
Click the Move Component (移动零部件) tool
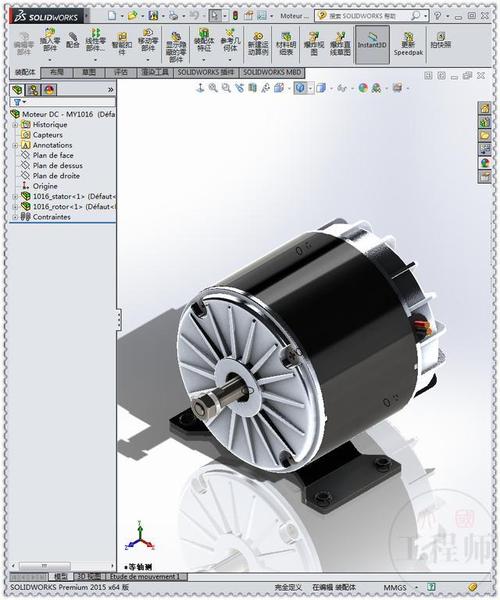(x=148, y=40)
